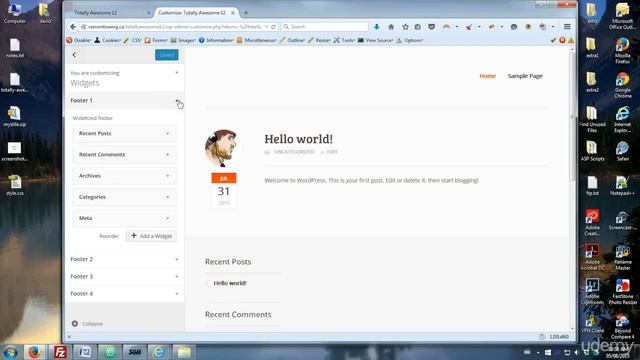Expand the Footer 3 section
The width and height of the screenshot is (640, 360).
[124, 276]
